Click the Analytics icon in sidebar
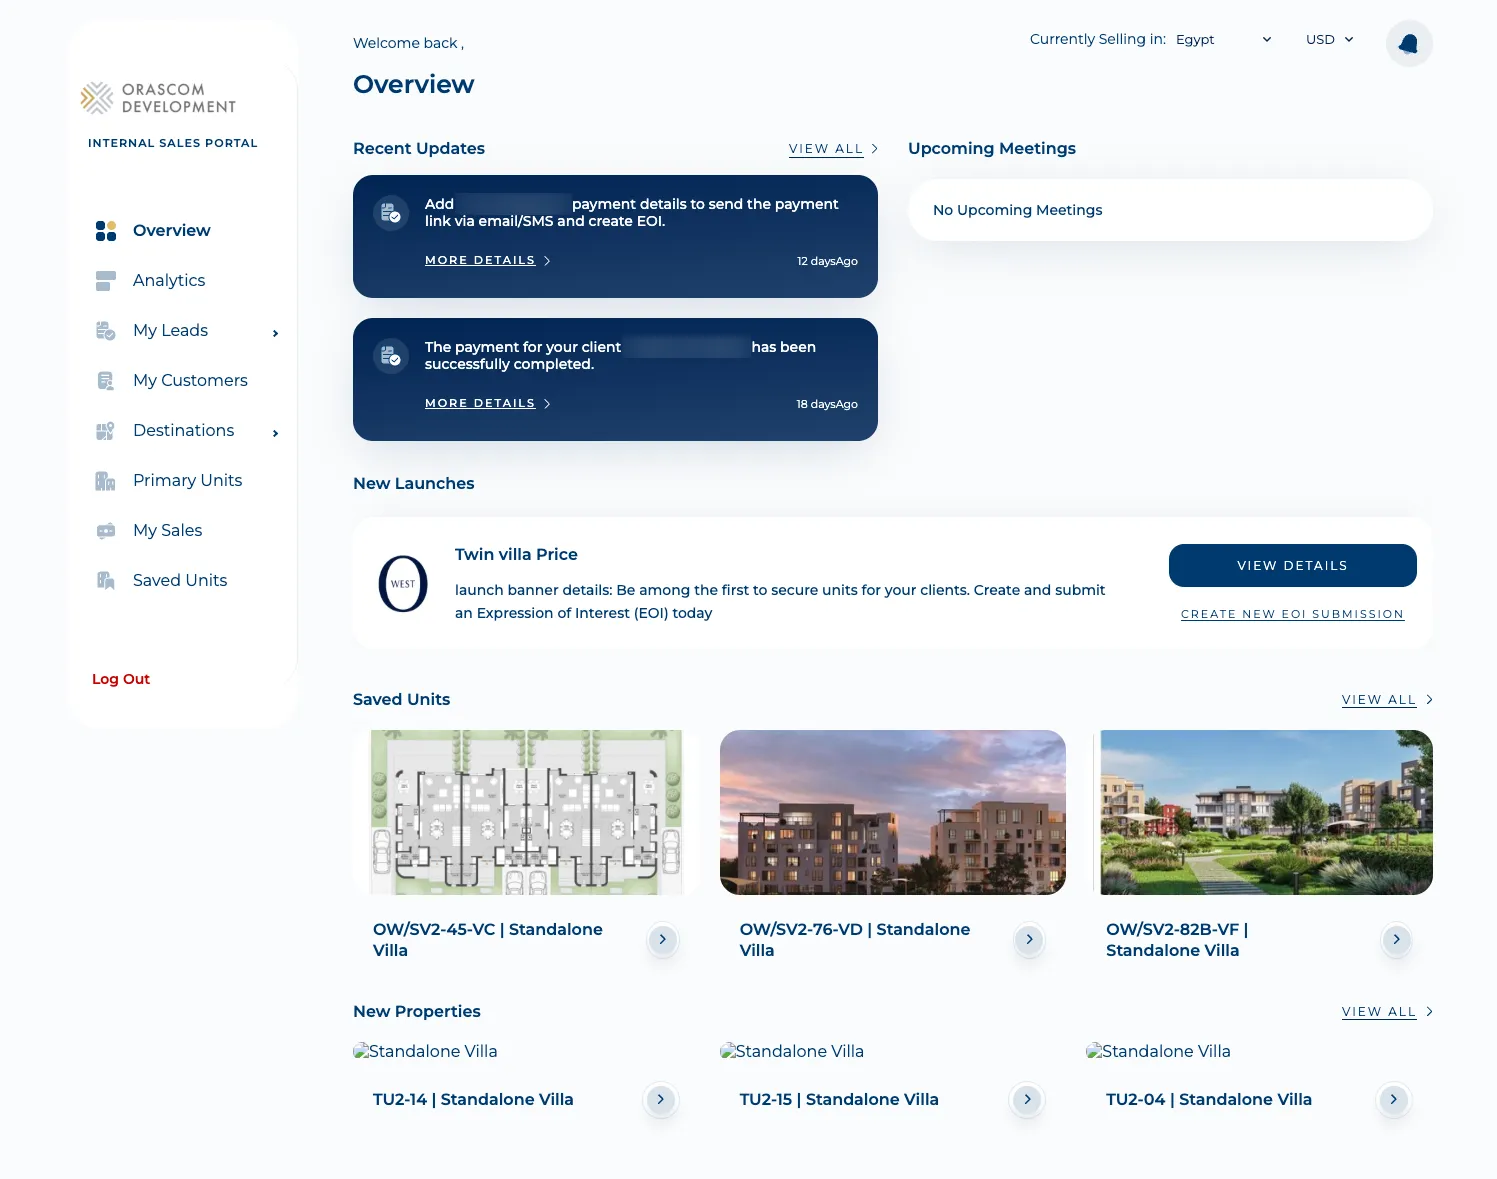Viewport: 1497px width, 1179px height. pos(106,281)
